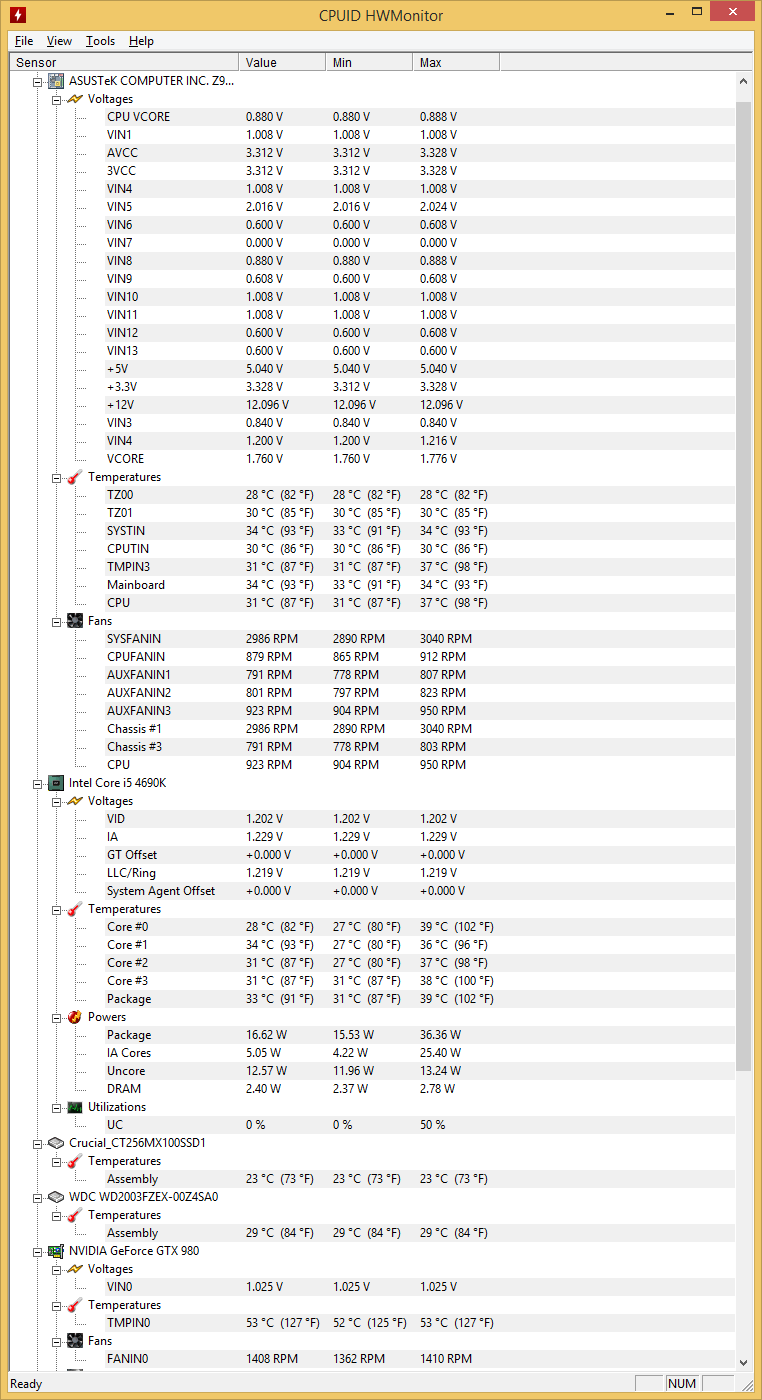
Task: Open the Tools menu
Action: point(100,41)
